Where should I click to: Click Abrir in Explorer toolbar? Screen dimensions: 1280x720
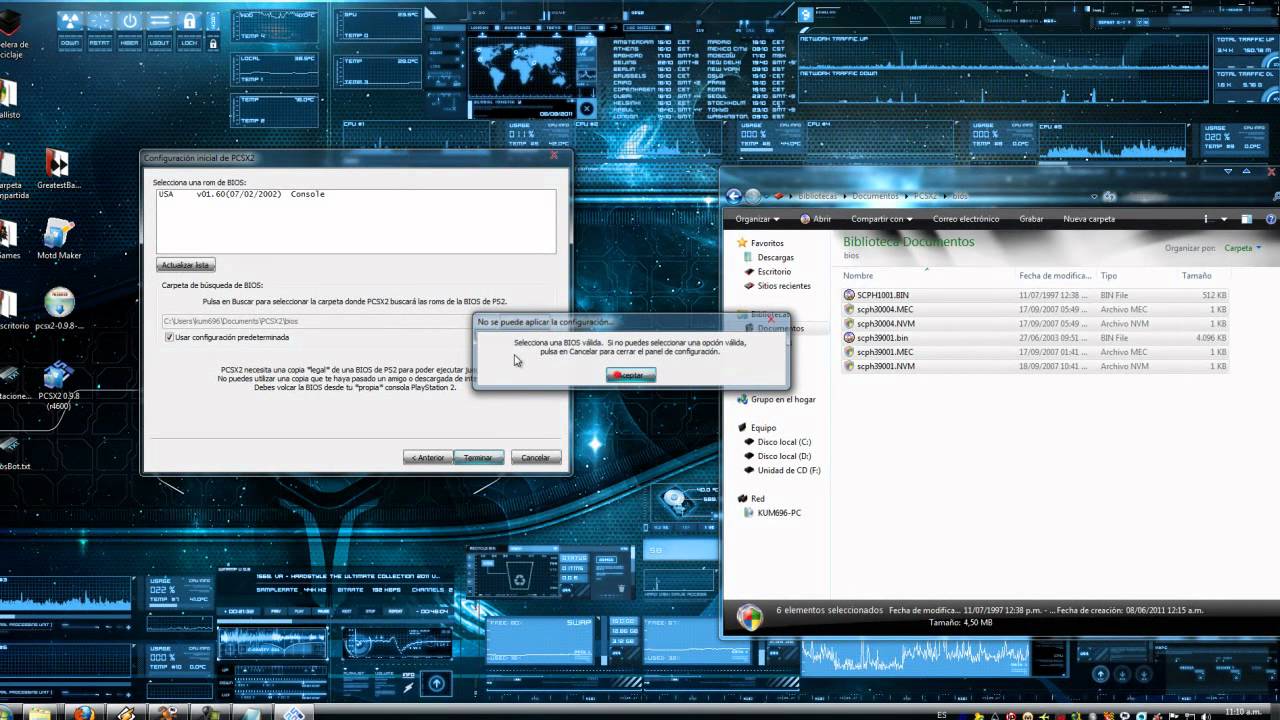(x=816, y=219)
